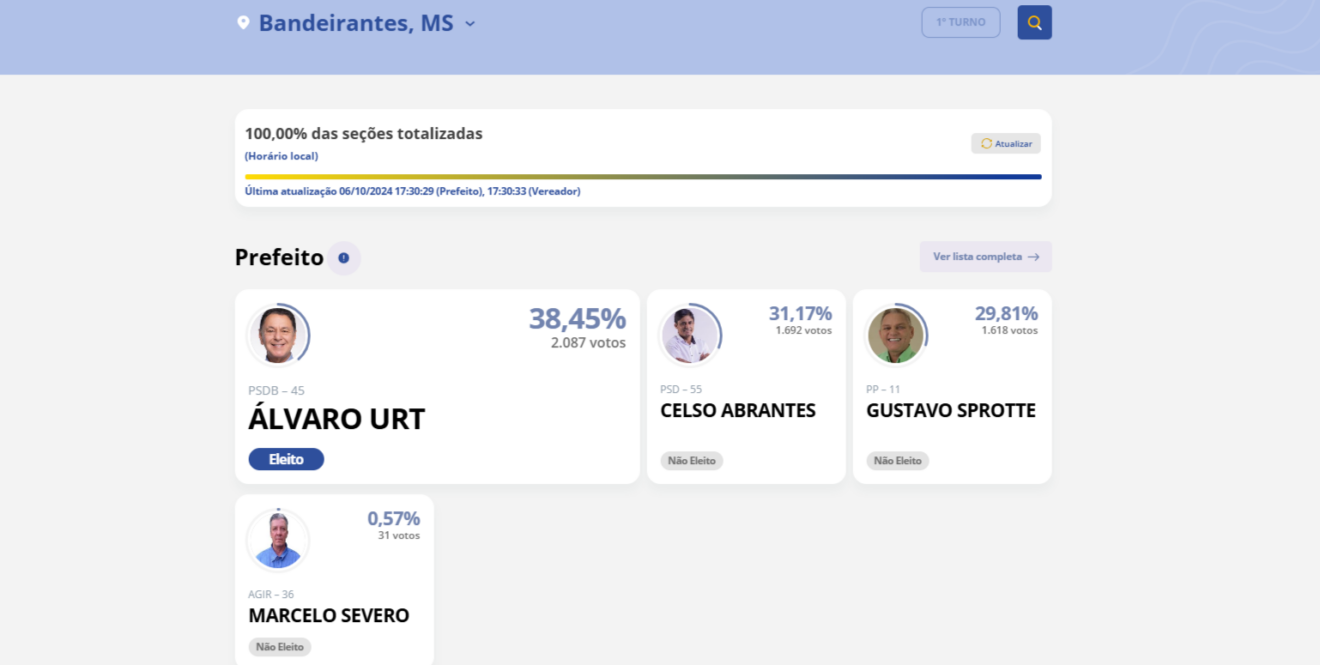The width and height of the screenshot is (1320, 665).
Task: Click Álvaro Urt's candidate photo
Action: (x=278, y=335)
